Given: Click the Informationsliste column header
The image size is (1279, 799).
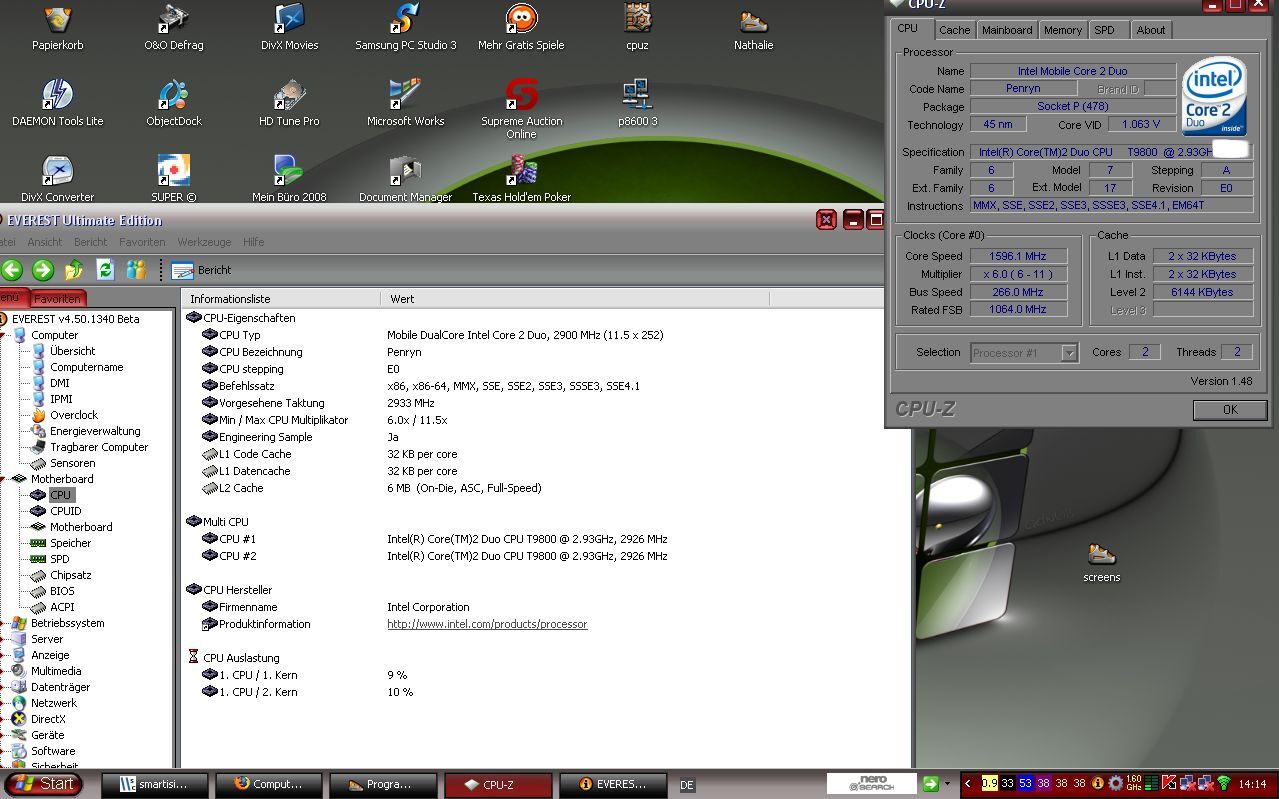Looking at the screenshot, I should click(281, 299).
